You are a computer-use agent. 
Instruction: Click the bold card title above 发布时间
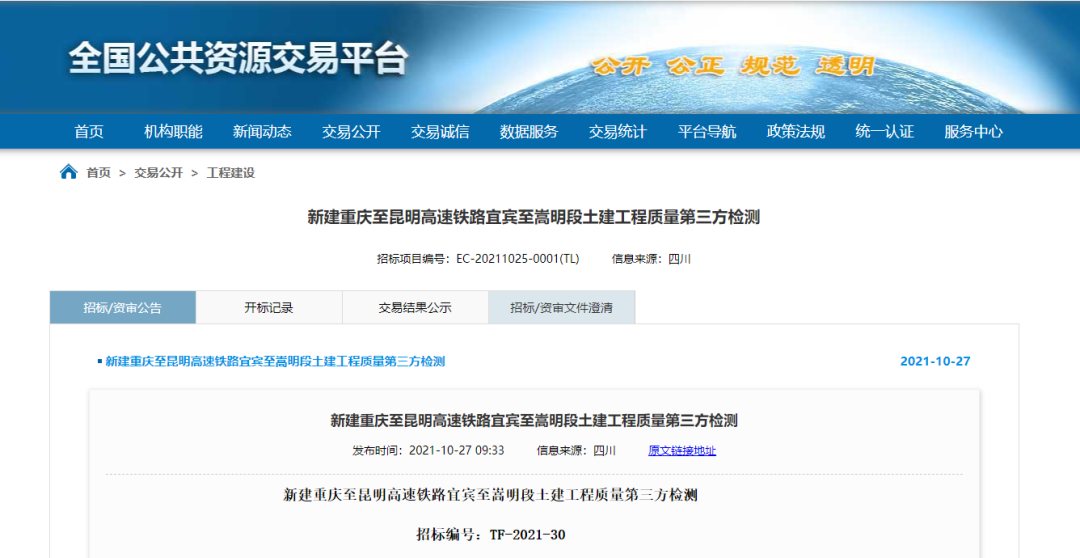[534, 420]
